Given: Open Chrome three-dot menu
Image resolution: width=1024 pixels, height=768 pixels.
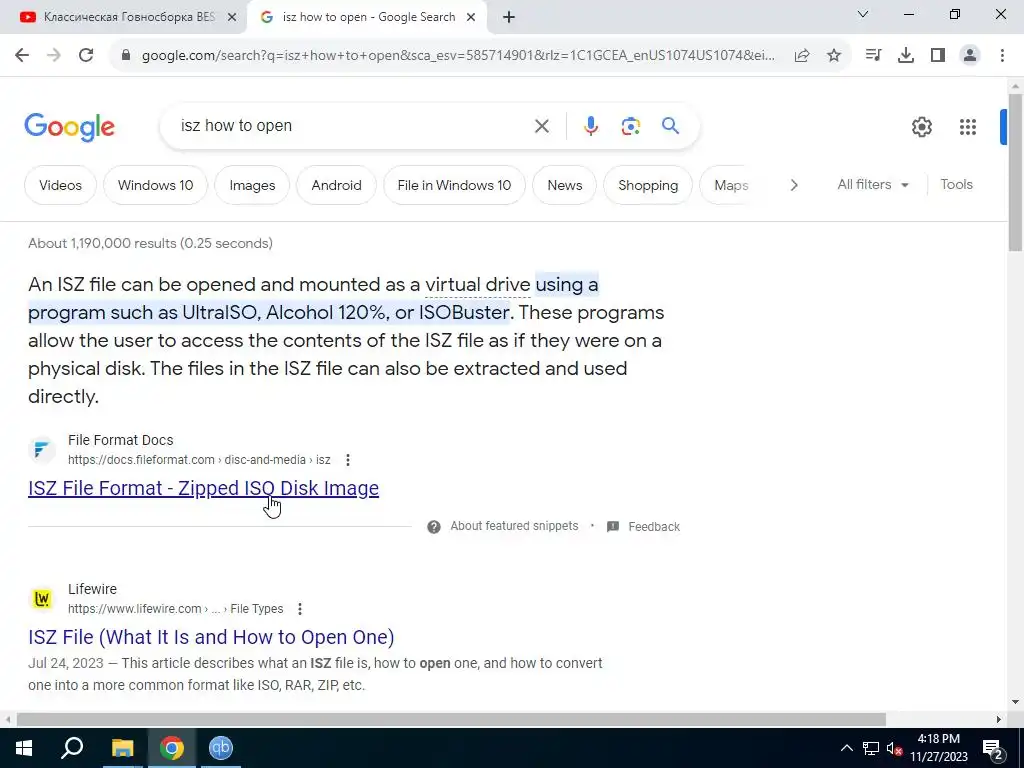Looking at the screenshot, I should 1002,56.
